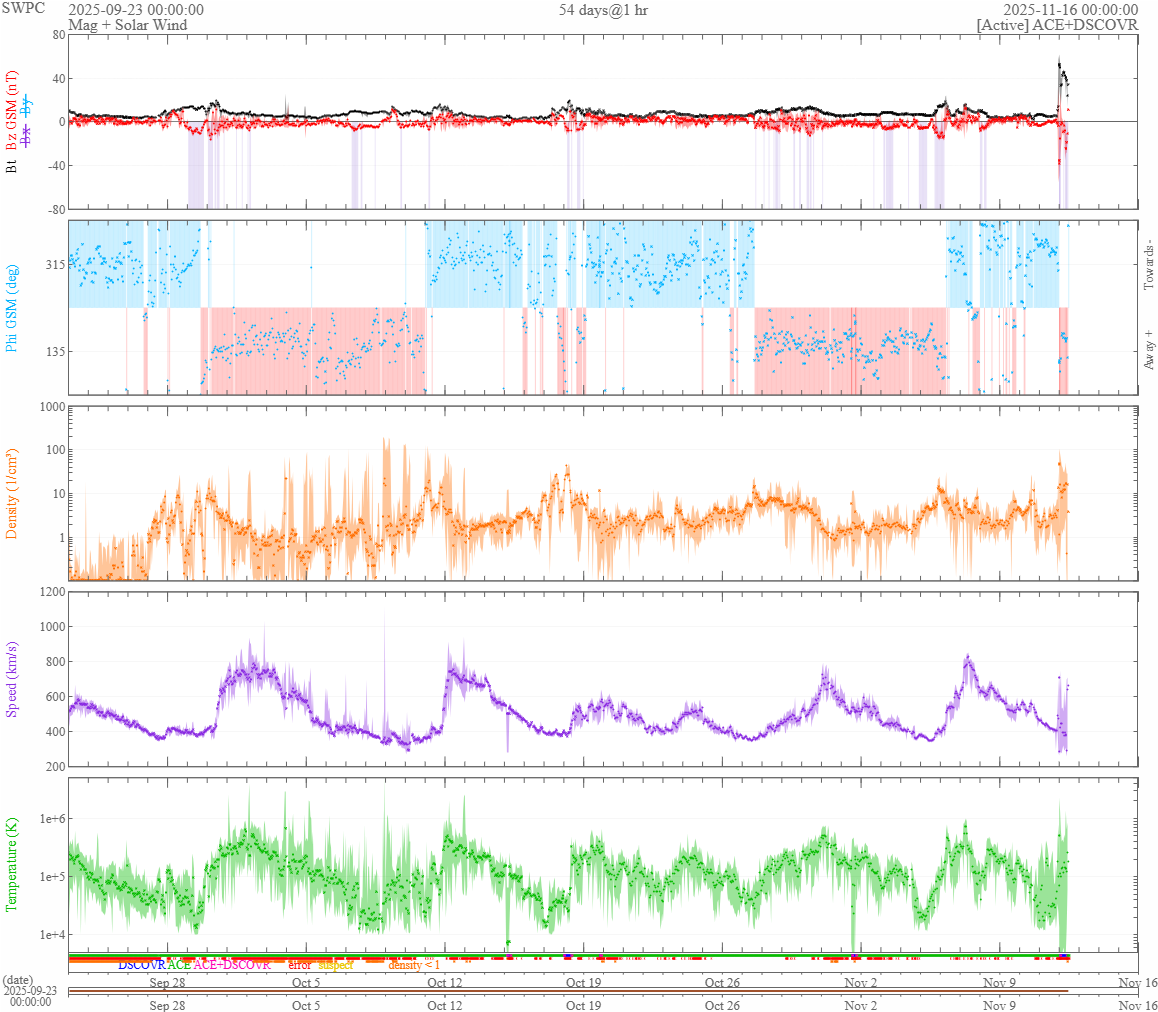Toggle the red Bz GSM series label
The image size is (1158, 1012).
pyautogui.click(x=11, y=111)
